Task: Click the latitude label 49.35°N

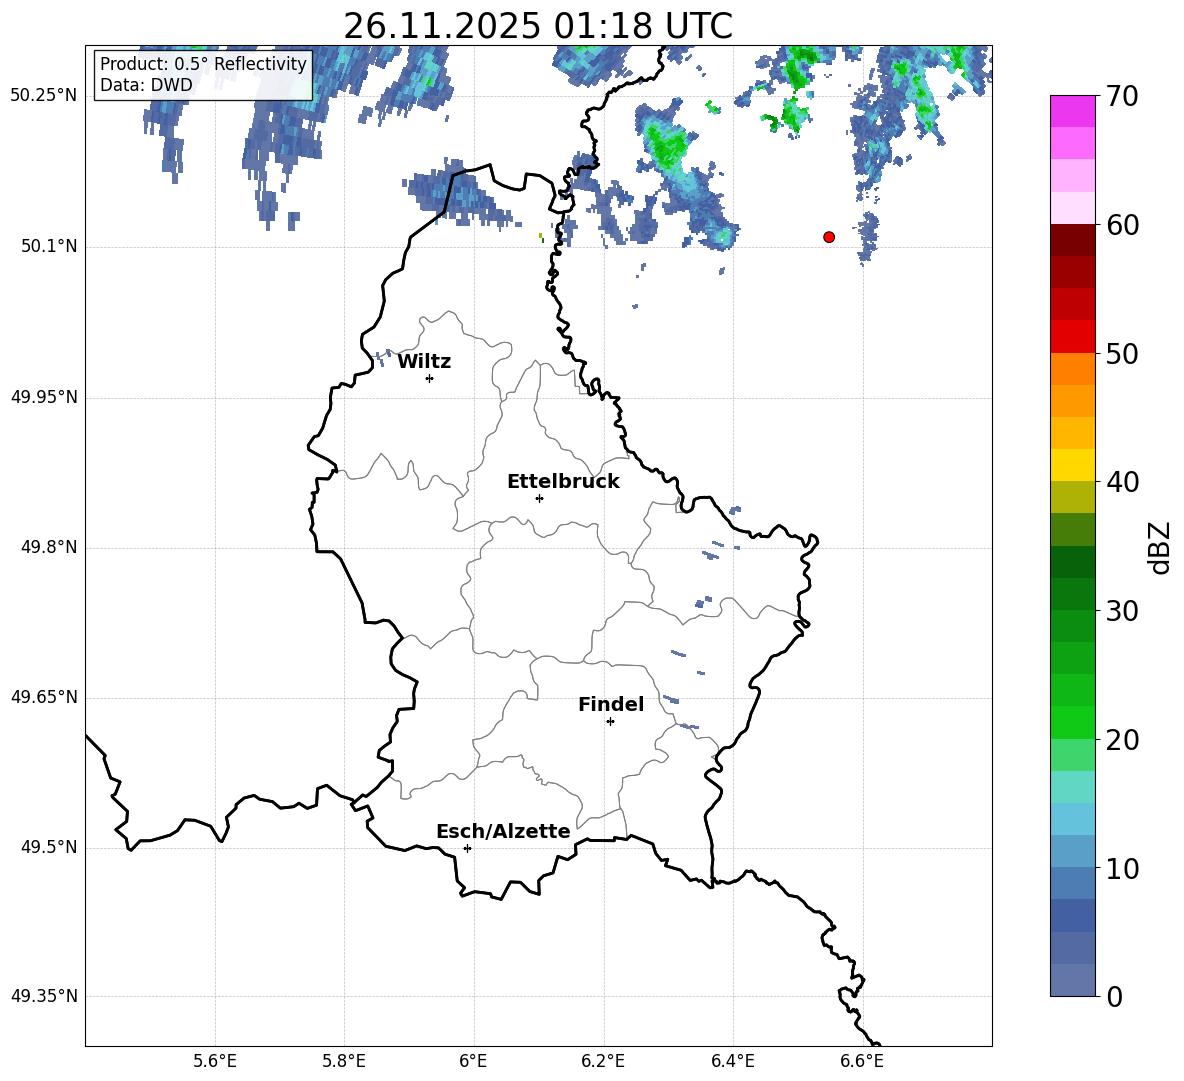Action: [x=44, y=996]
